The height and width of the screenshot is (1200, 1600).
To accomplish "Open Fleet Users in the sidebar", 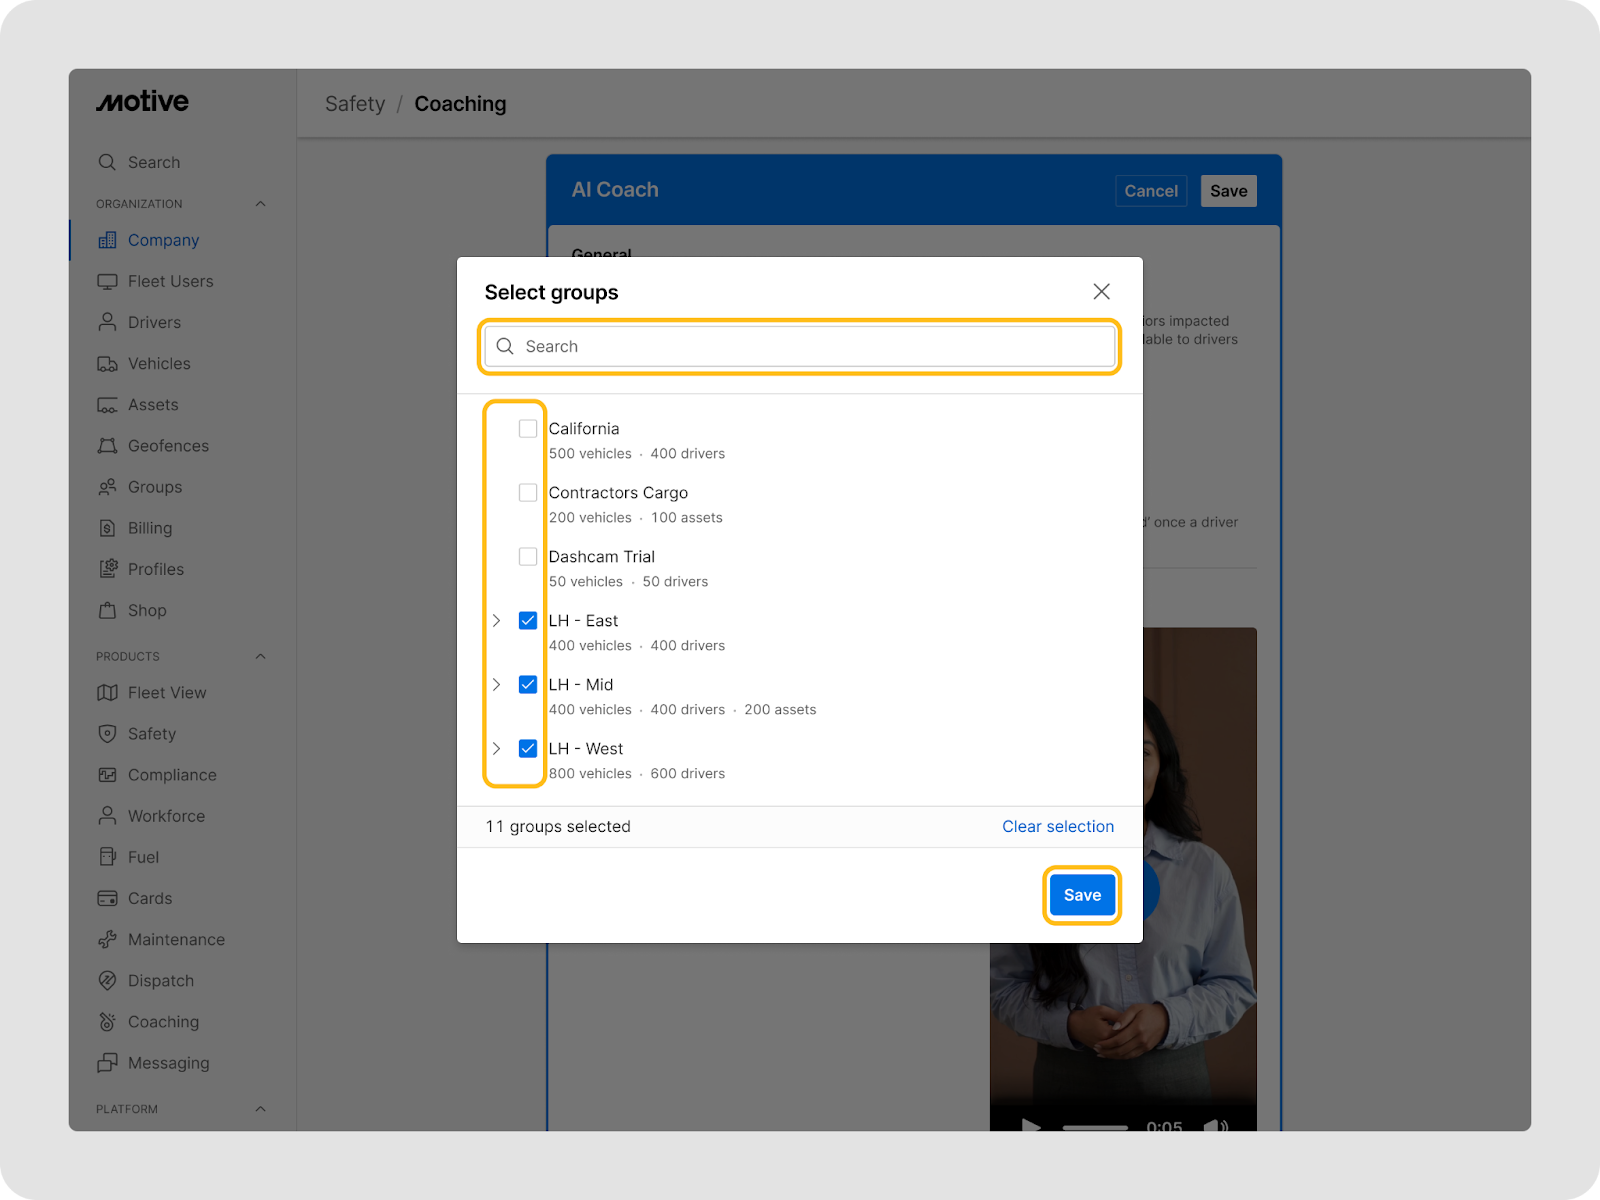I will coord(170,282).
